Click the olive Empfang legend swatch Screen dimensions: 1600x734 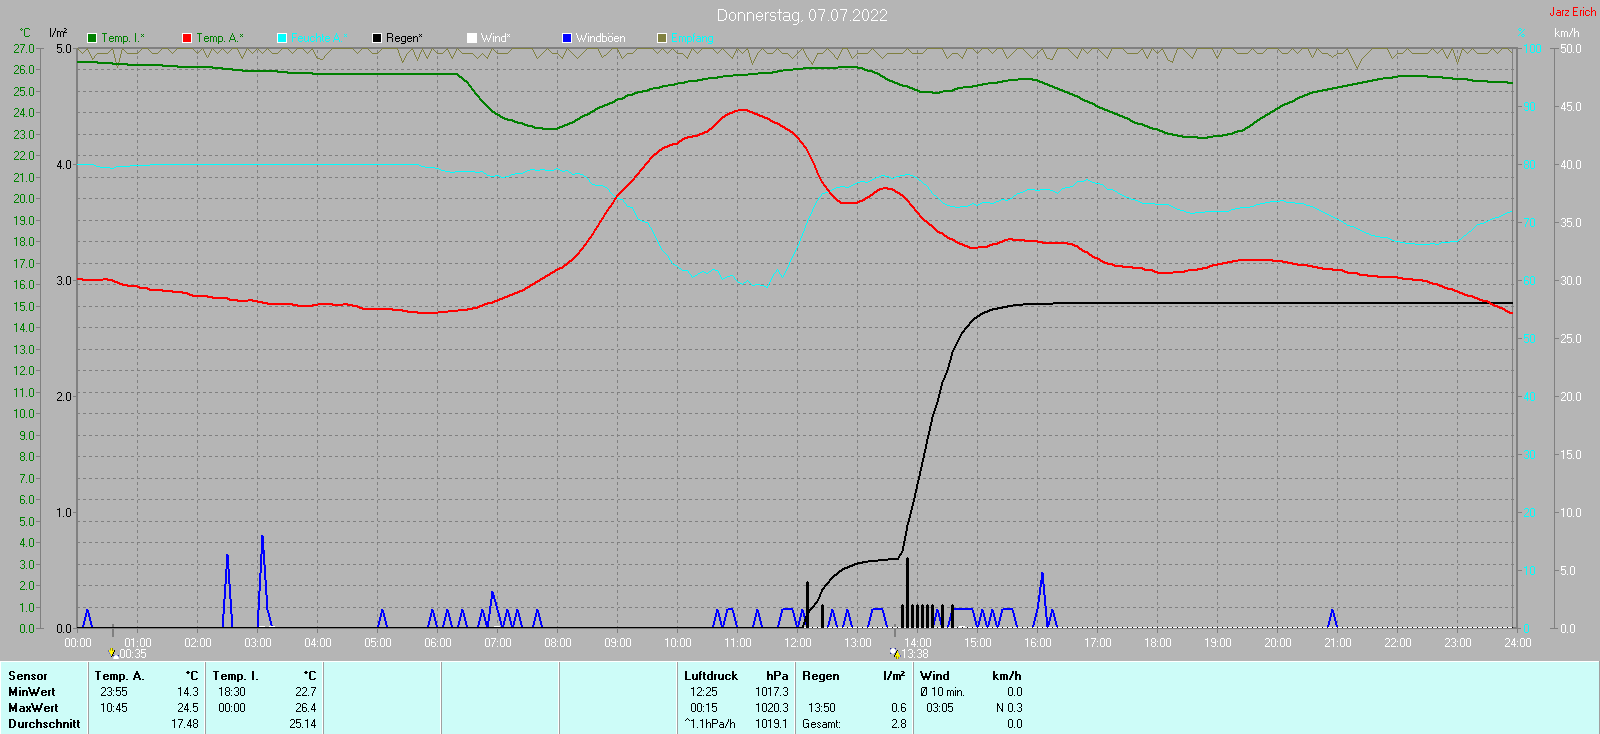tap(662, 38)
